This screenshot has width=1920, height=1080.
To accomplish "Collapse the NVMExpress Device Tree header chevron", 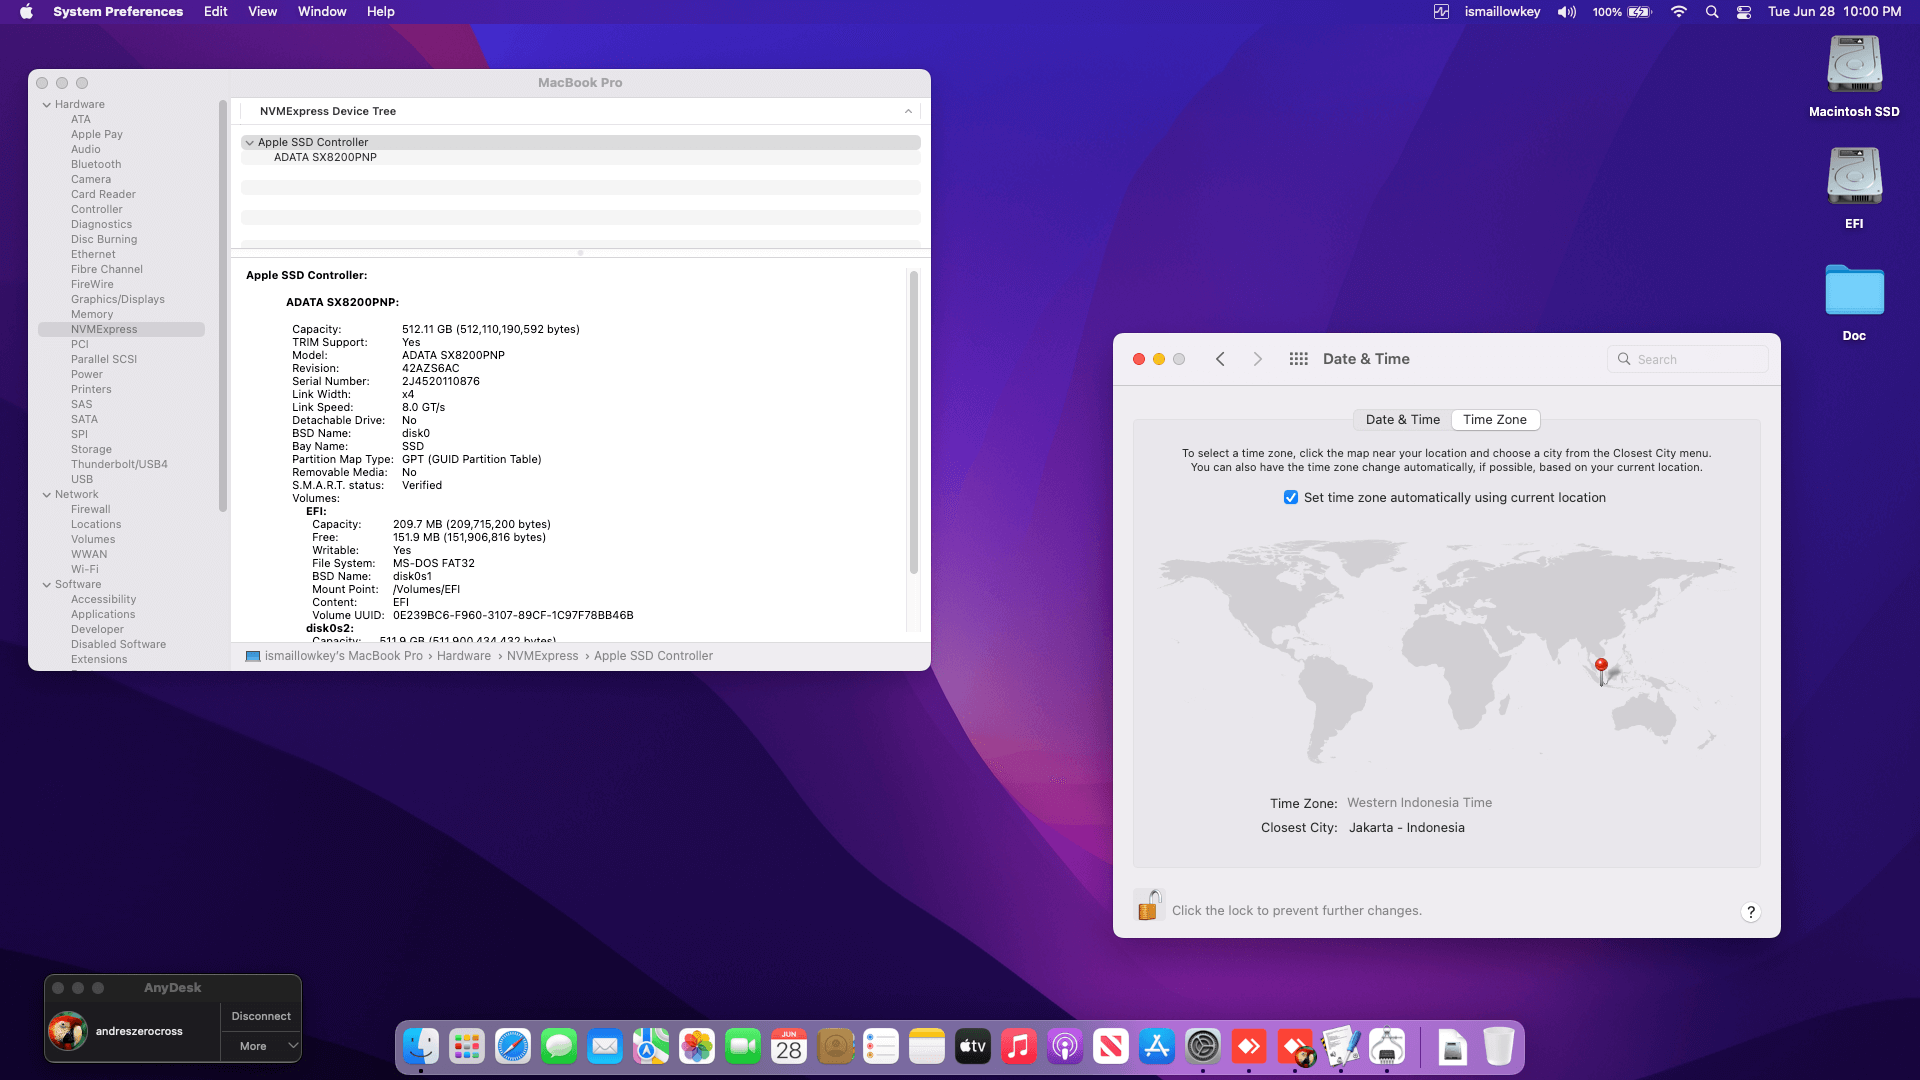I will (x=908, y=111).
